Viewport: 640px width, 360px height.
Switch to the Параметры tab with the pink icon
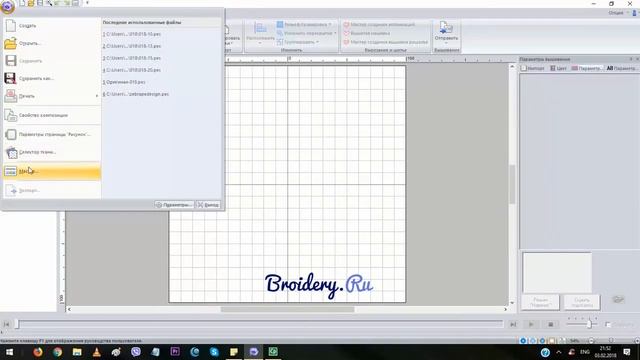pyautogui.click(x=586, y=68)
